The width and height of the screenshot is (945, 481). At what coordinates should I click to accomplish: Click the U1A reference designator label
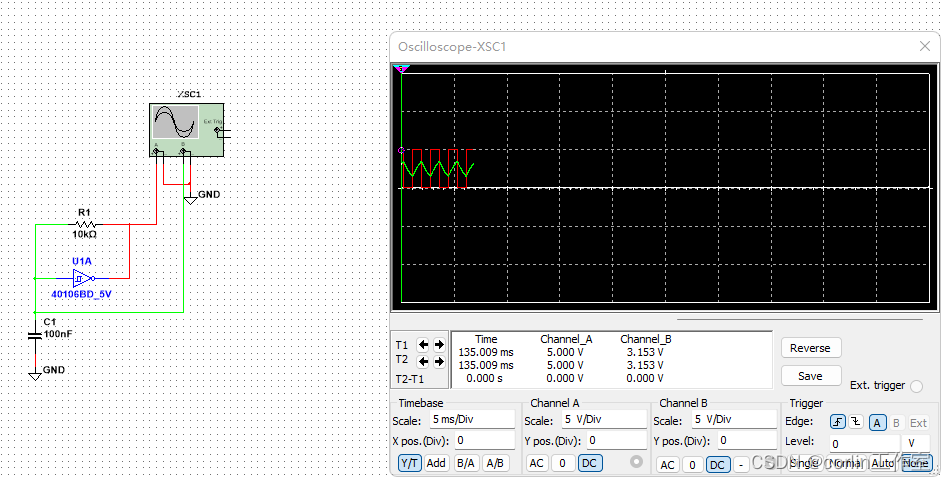(x=82, y=261)
